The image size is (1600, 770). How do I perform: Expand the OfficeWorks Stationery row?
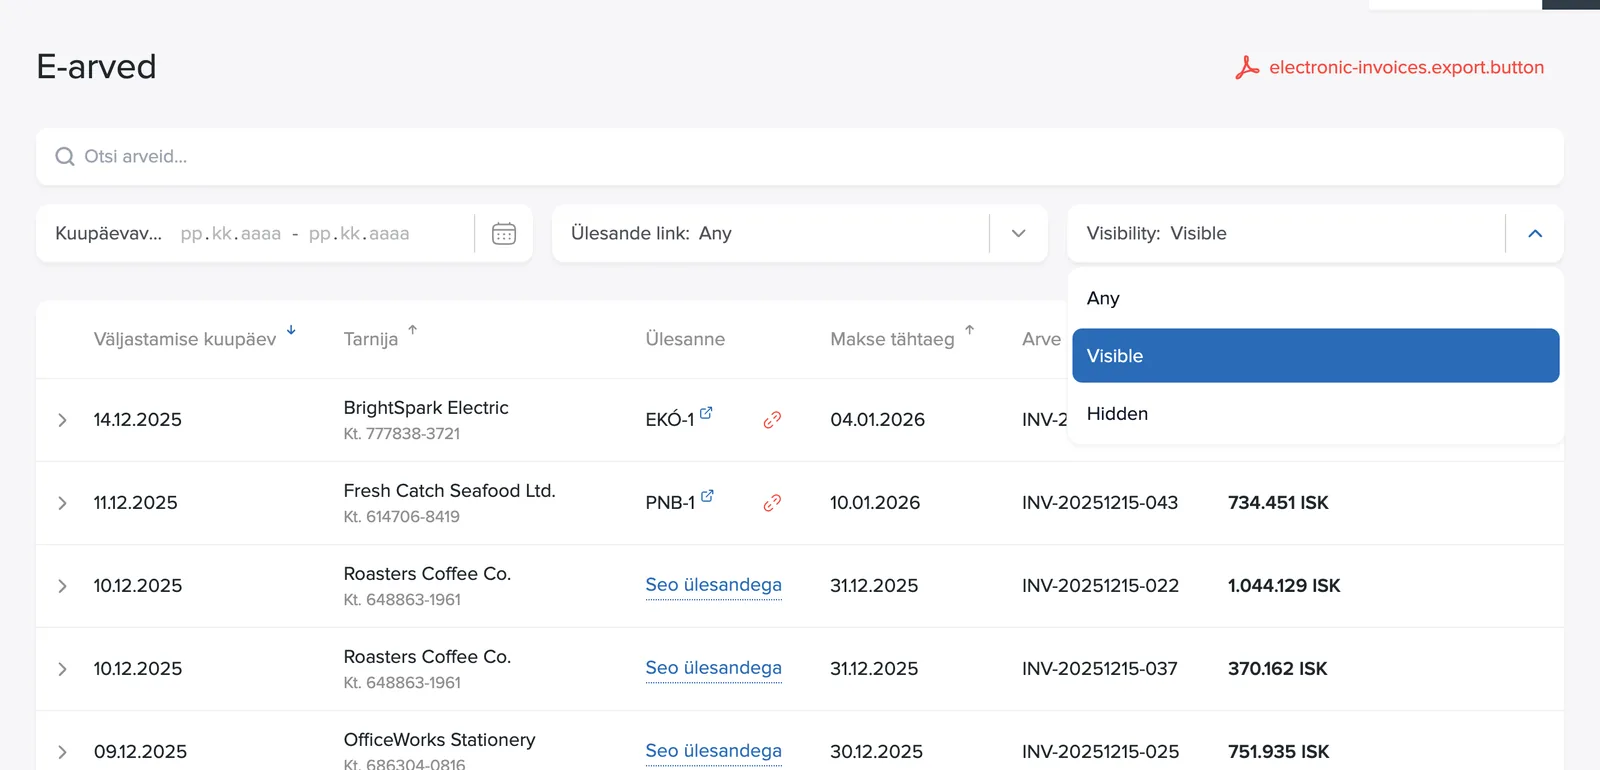point(62,752)
